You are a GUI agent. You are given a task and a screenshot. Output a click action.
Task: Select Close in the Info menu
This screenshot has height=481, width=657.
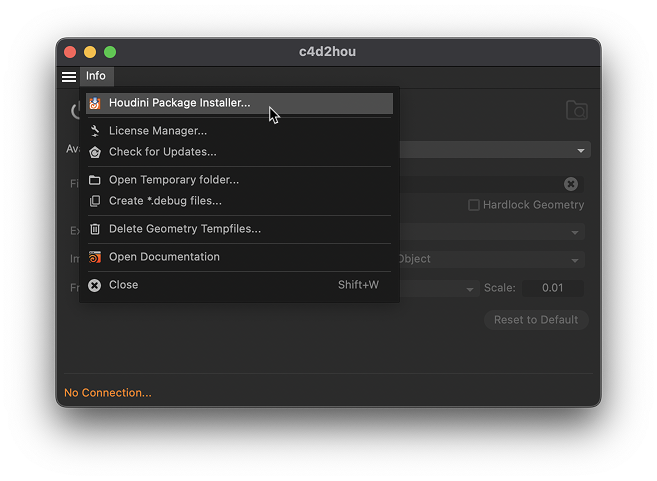[239, 285]
